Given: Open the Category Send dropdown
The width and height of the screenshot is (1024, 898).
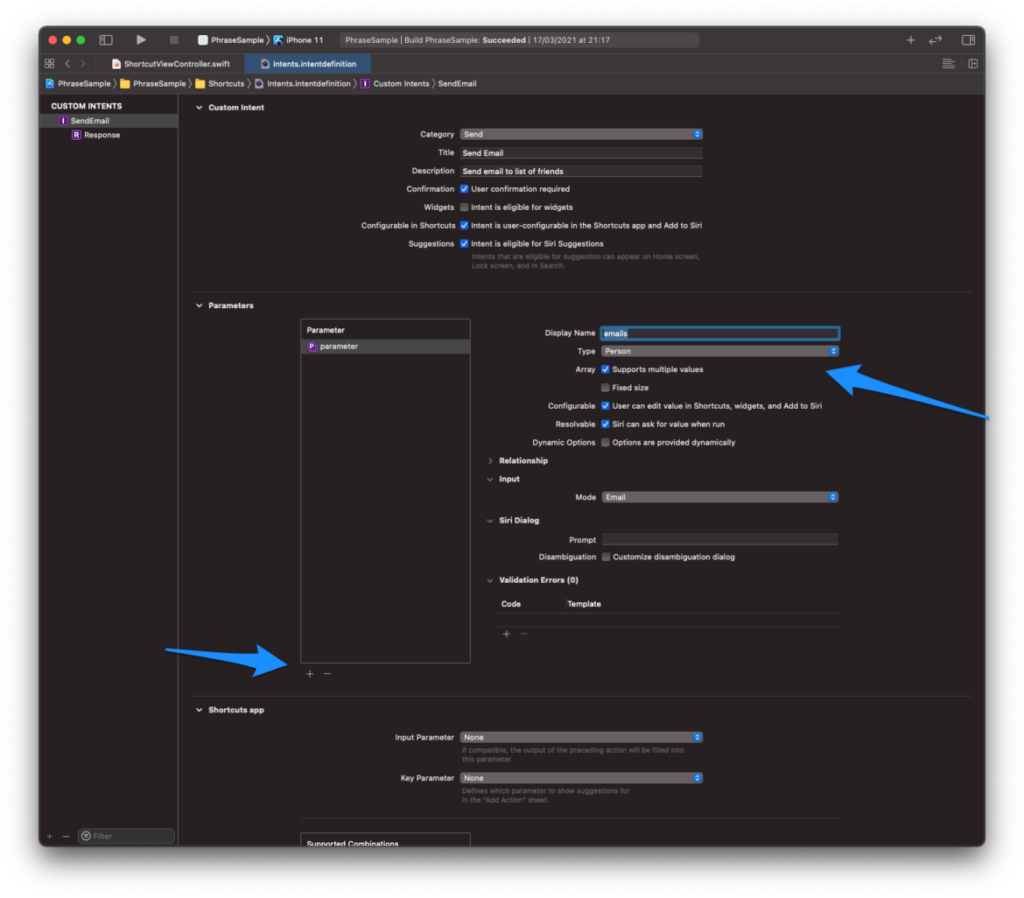Looking at the screenshot, I should click(x=581, y=134).
